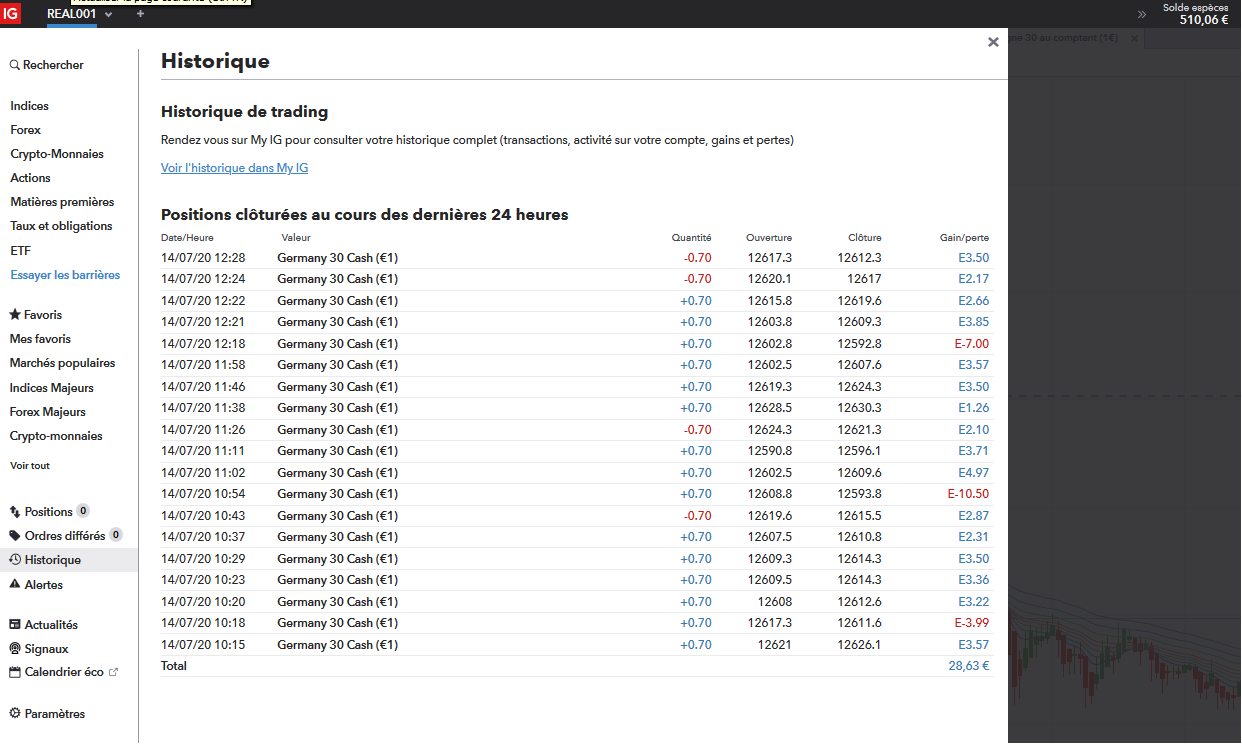Open the Actualités sidebar item

click(51, 625)
